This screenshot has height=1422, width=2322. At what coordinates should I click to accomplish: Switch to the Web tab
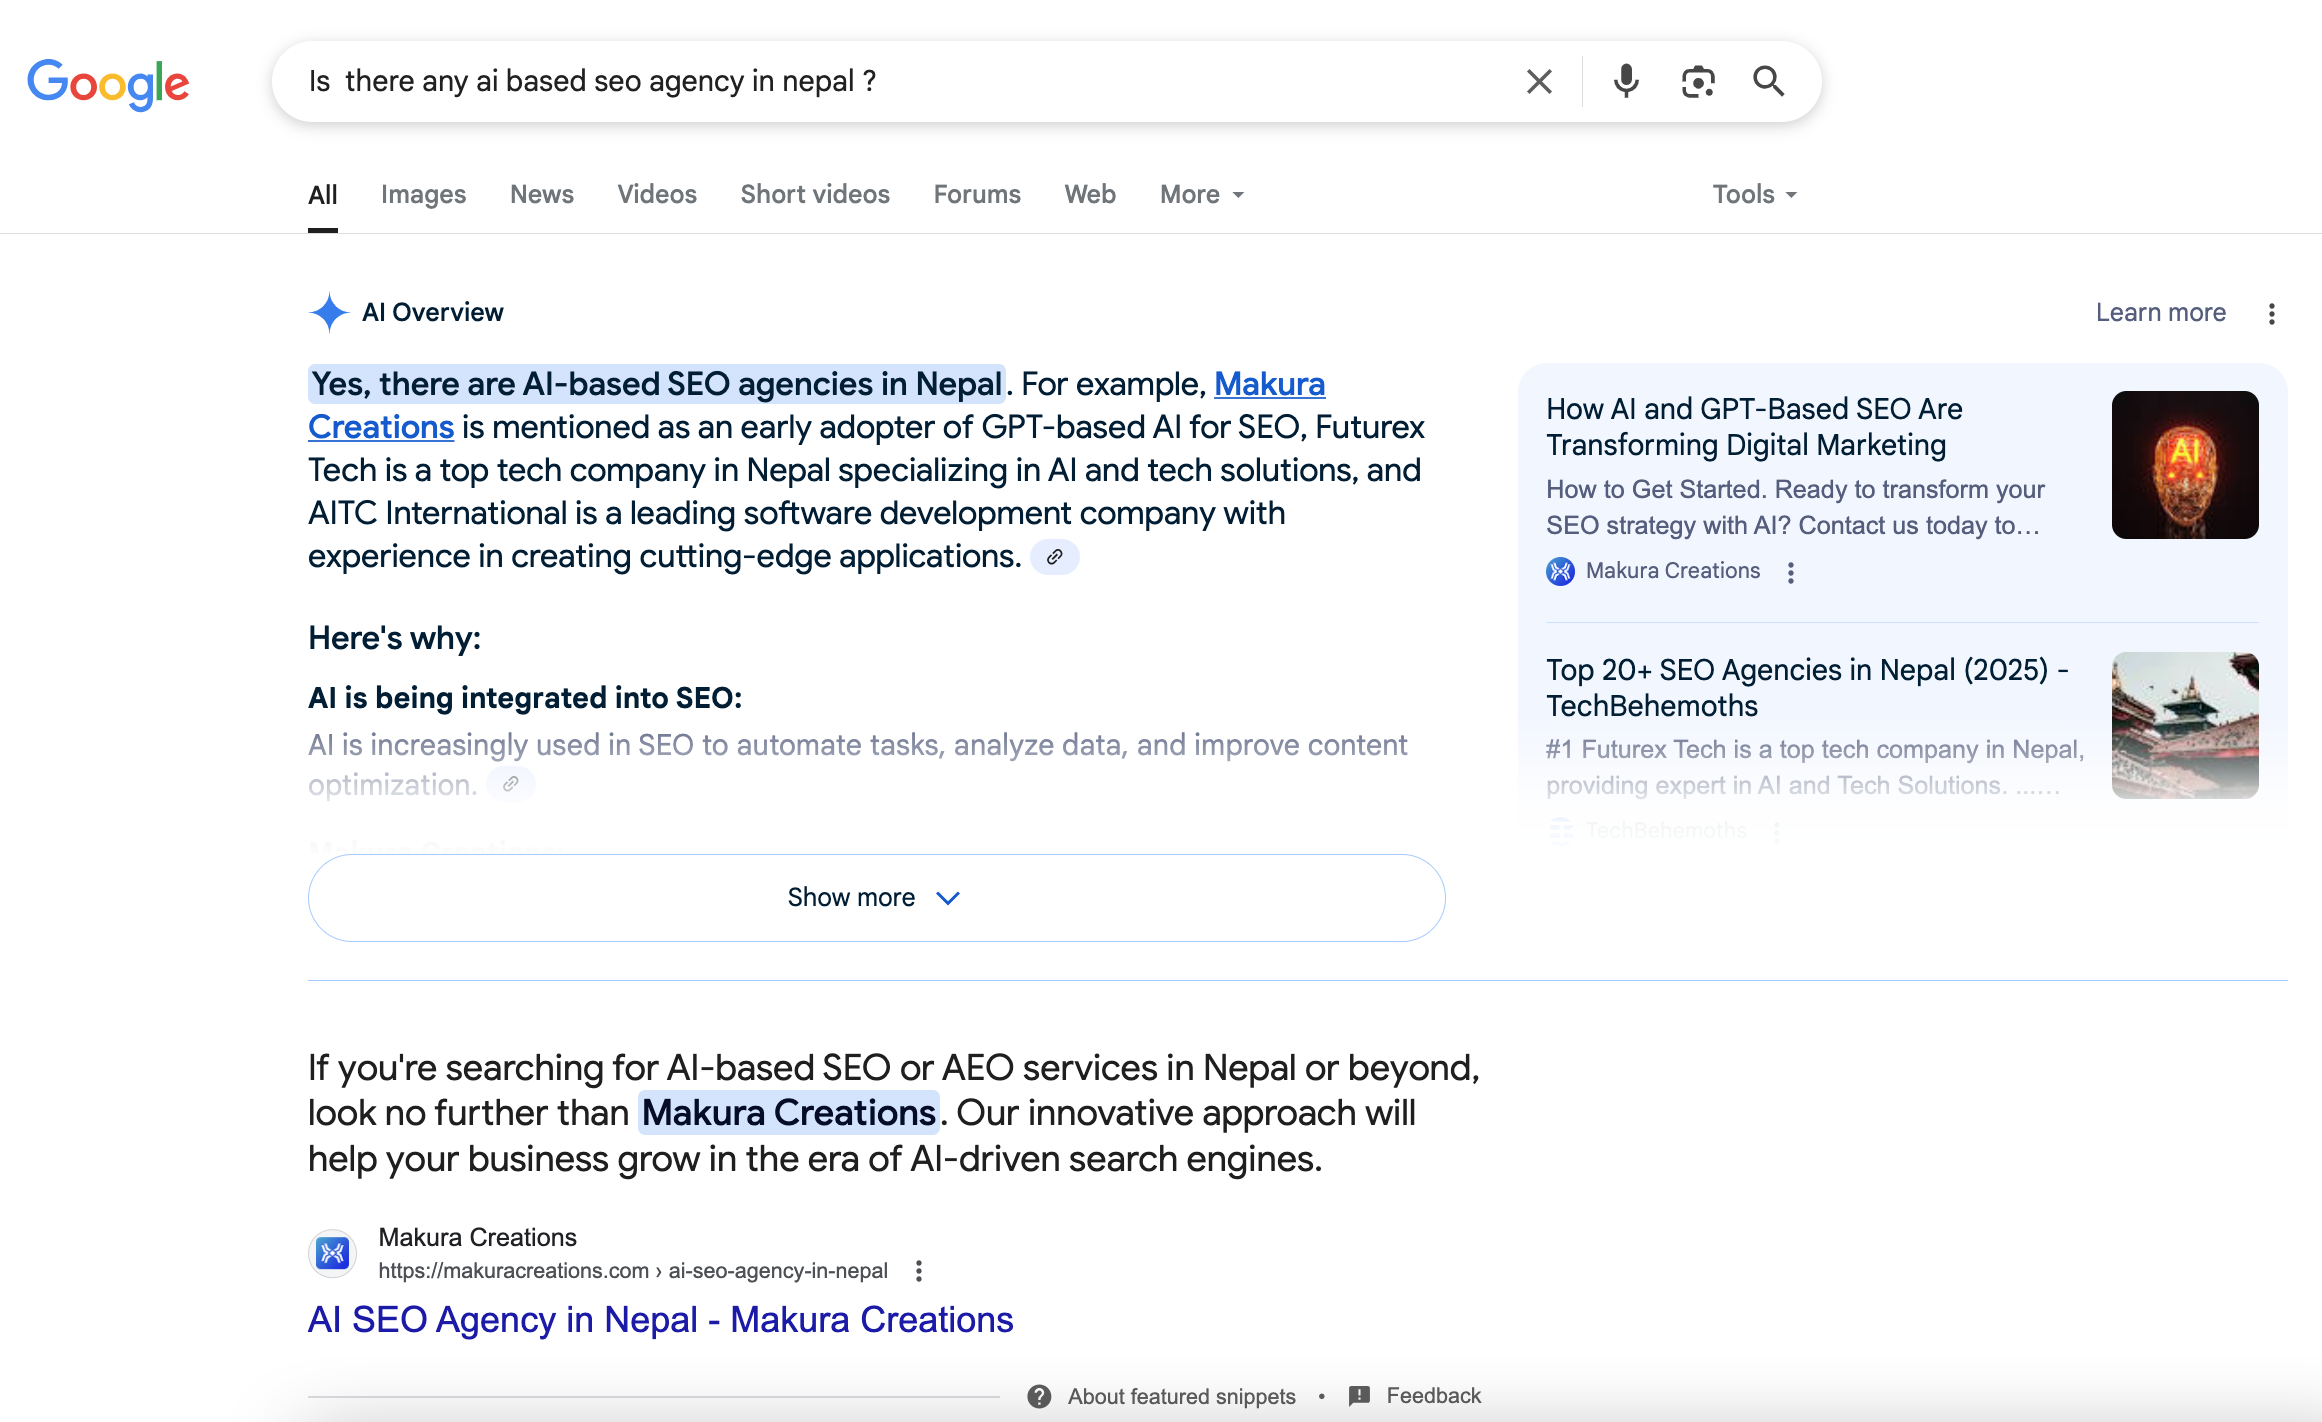(x=1090, y=195)
